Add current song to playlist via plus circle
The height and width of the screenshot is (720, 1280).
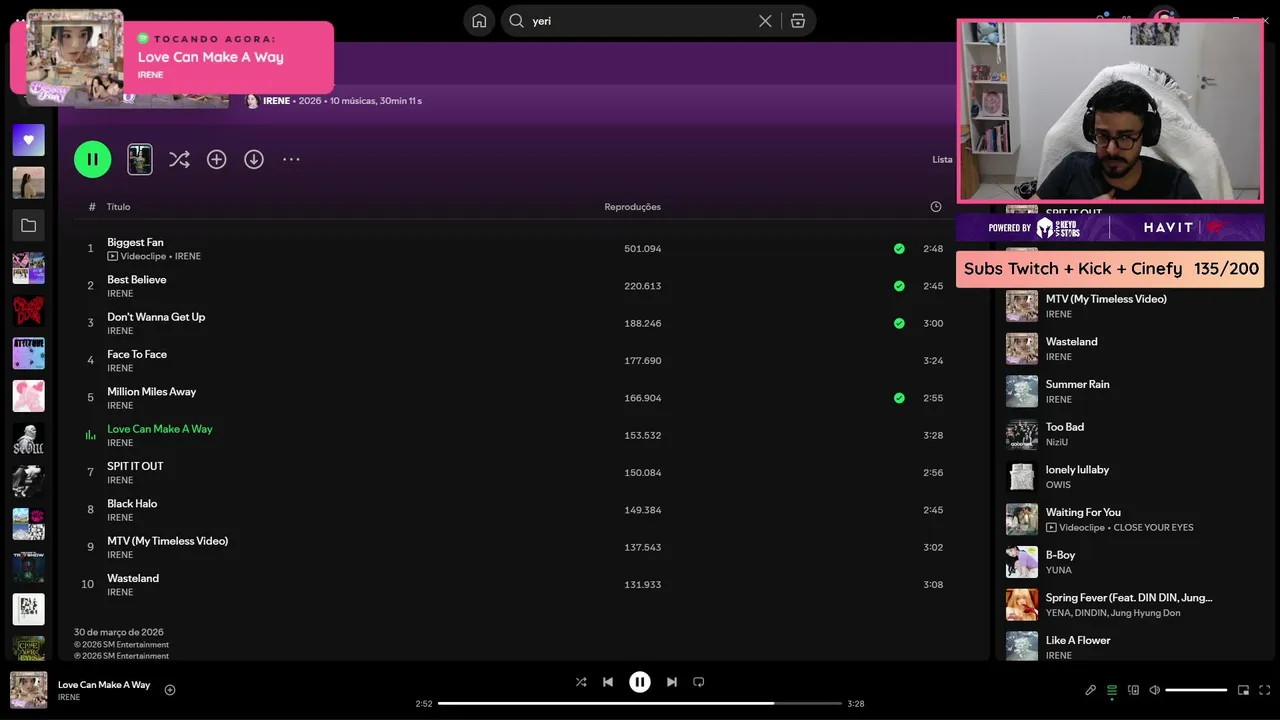pos(170,690)
